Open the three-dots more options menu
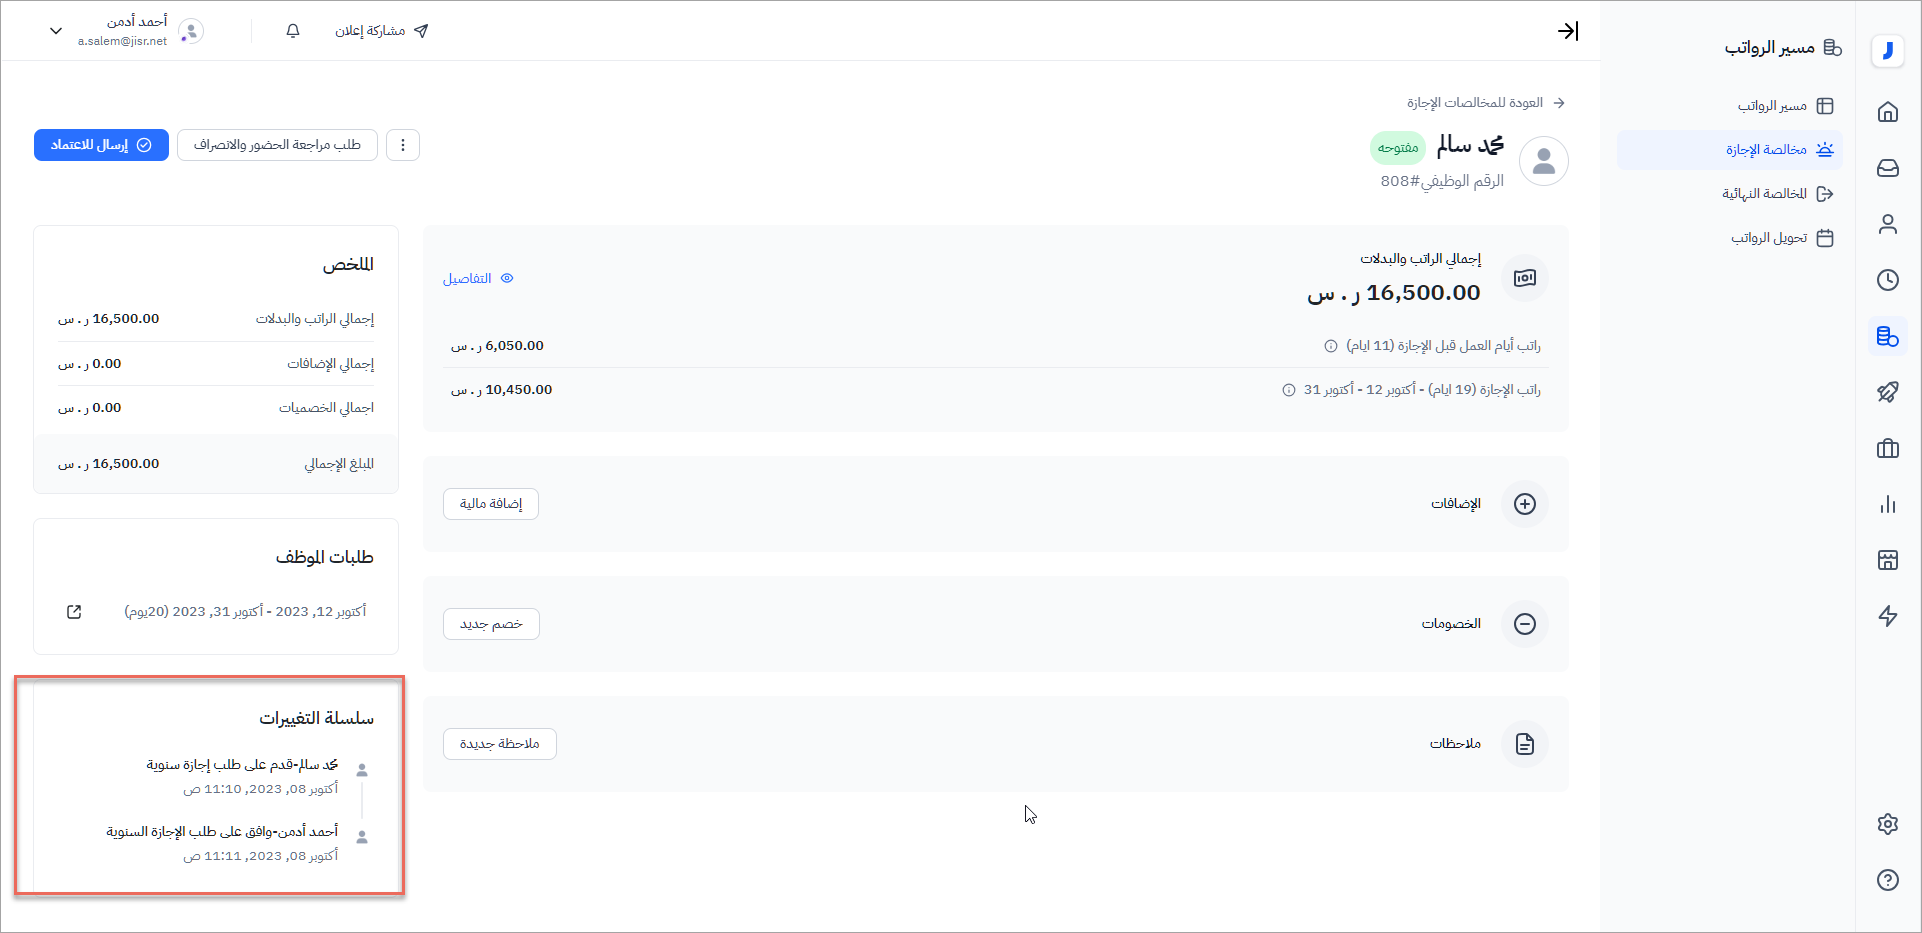 (403, 145)
